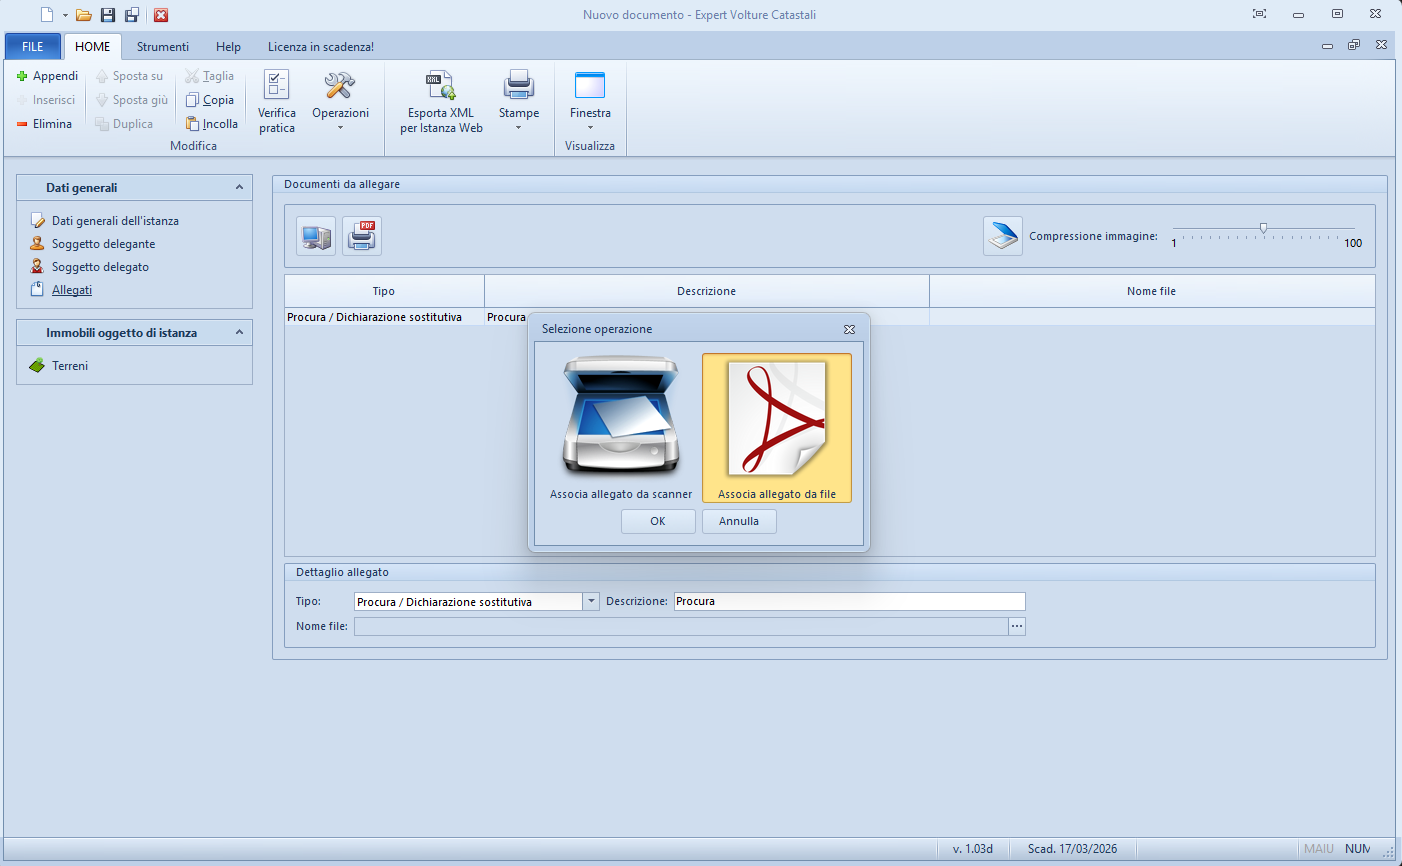Click Esporta XML per Istanza Web
Viewport: 1402px width, 866px height.
coord(441,100)
